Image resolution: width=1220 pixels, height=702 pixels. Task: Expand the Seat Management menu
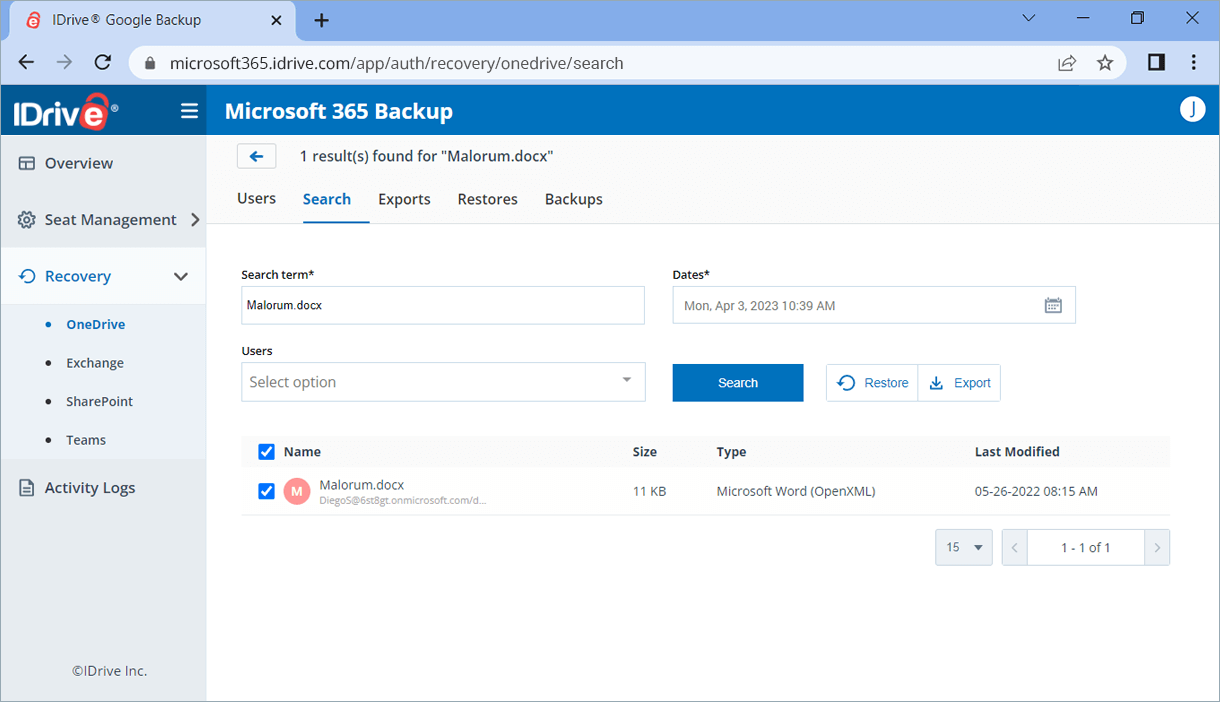tap(103, 220)
